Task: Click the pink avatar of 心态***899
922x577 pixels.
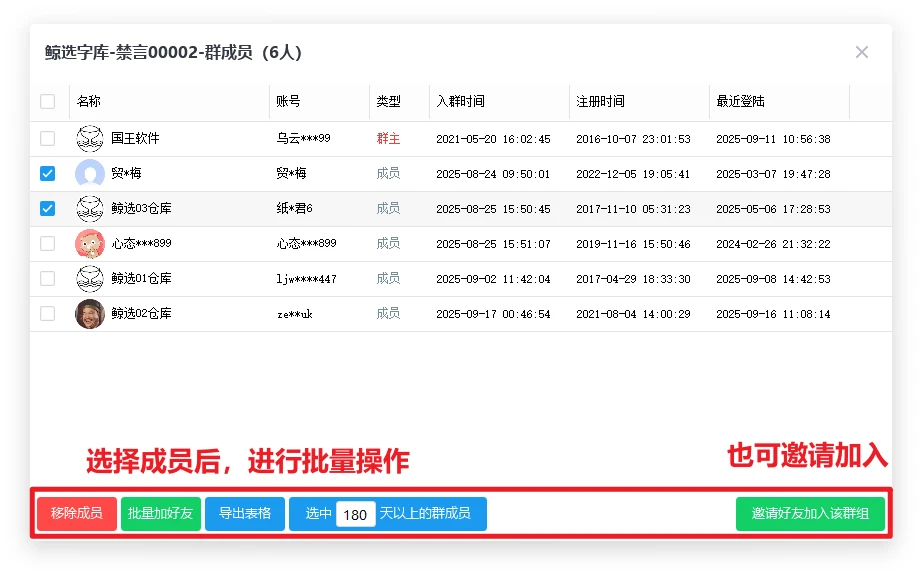Action: [x=90, y=244]
